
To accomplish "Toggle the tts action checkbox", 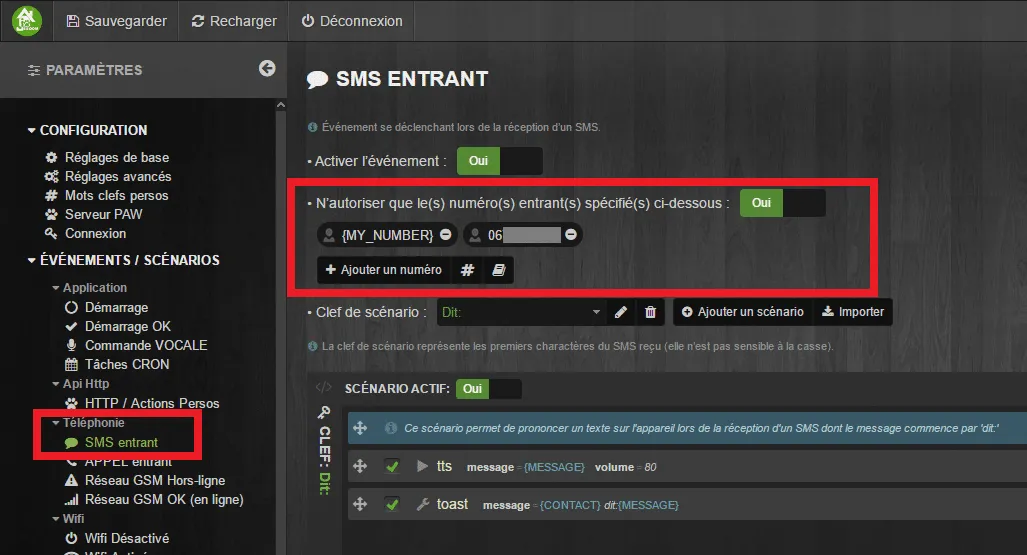I will point(392,467).
